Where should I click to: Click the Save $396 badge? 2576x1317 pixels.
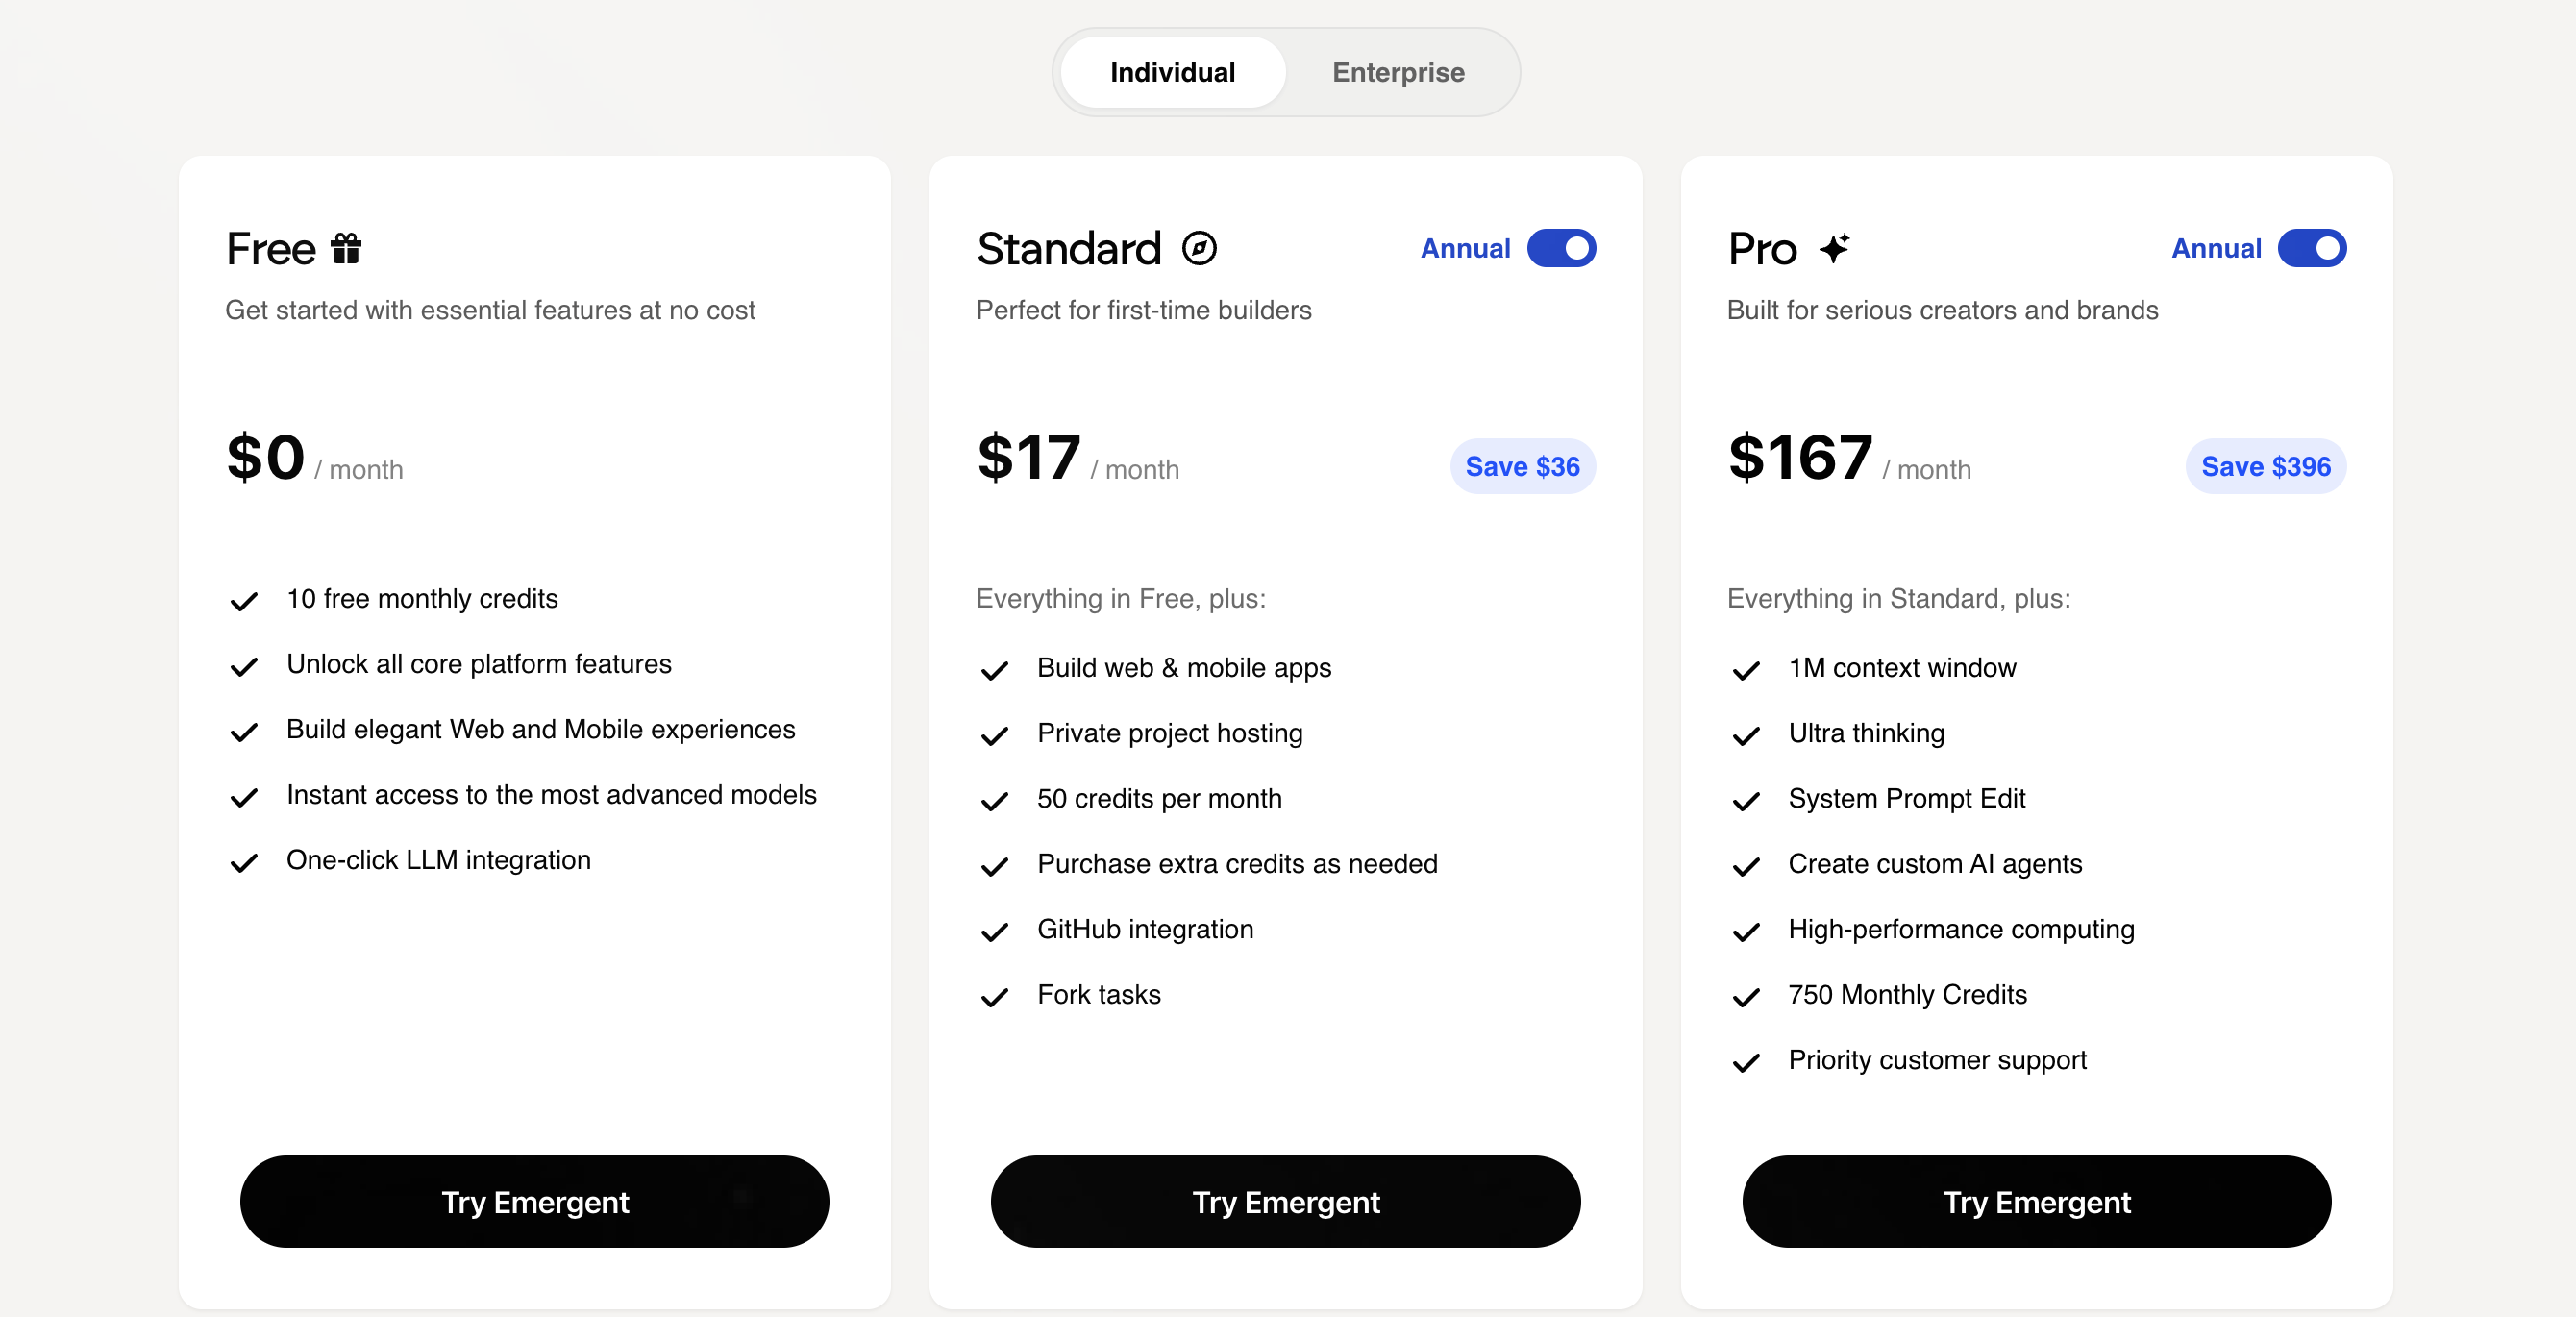click(2265, 466)
